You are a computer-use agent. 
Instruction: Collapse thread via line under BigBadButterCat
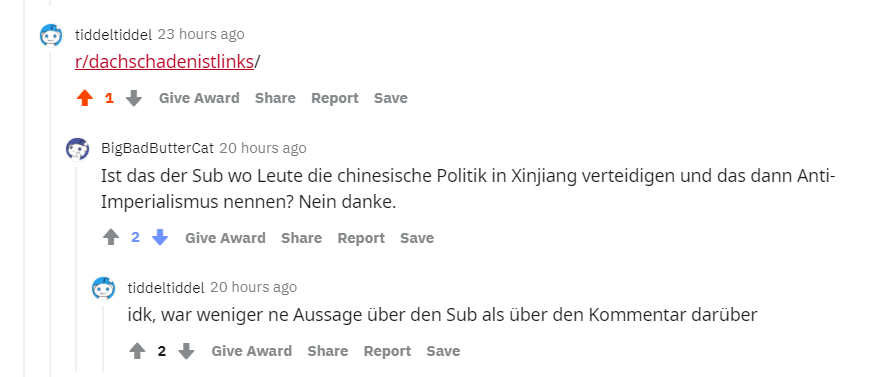(77, 268)
